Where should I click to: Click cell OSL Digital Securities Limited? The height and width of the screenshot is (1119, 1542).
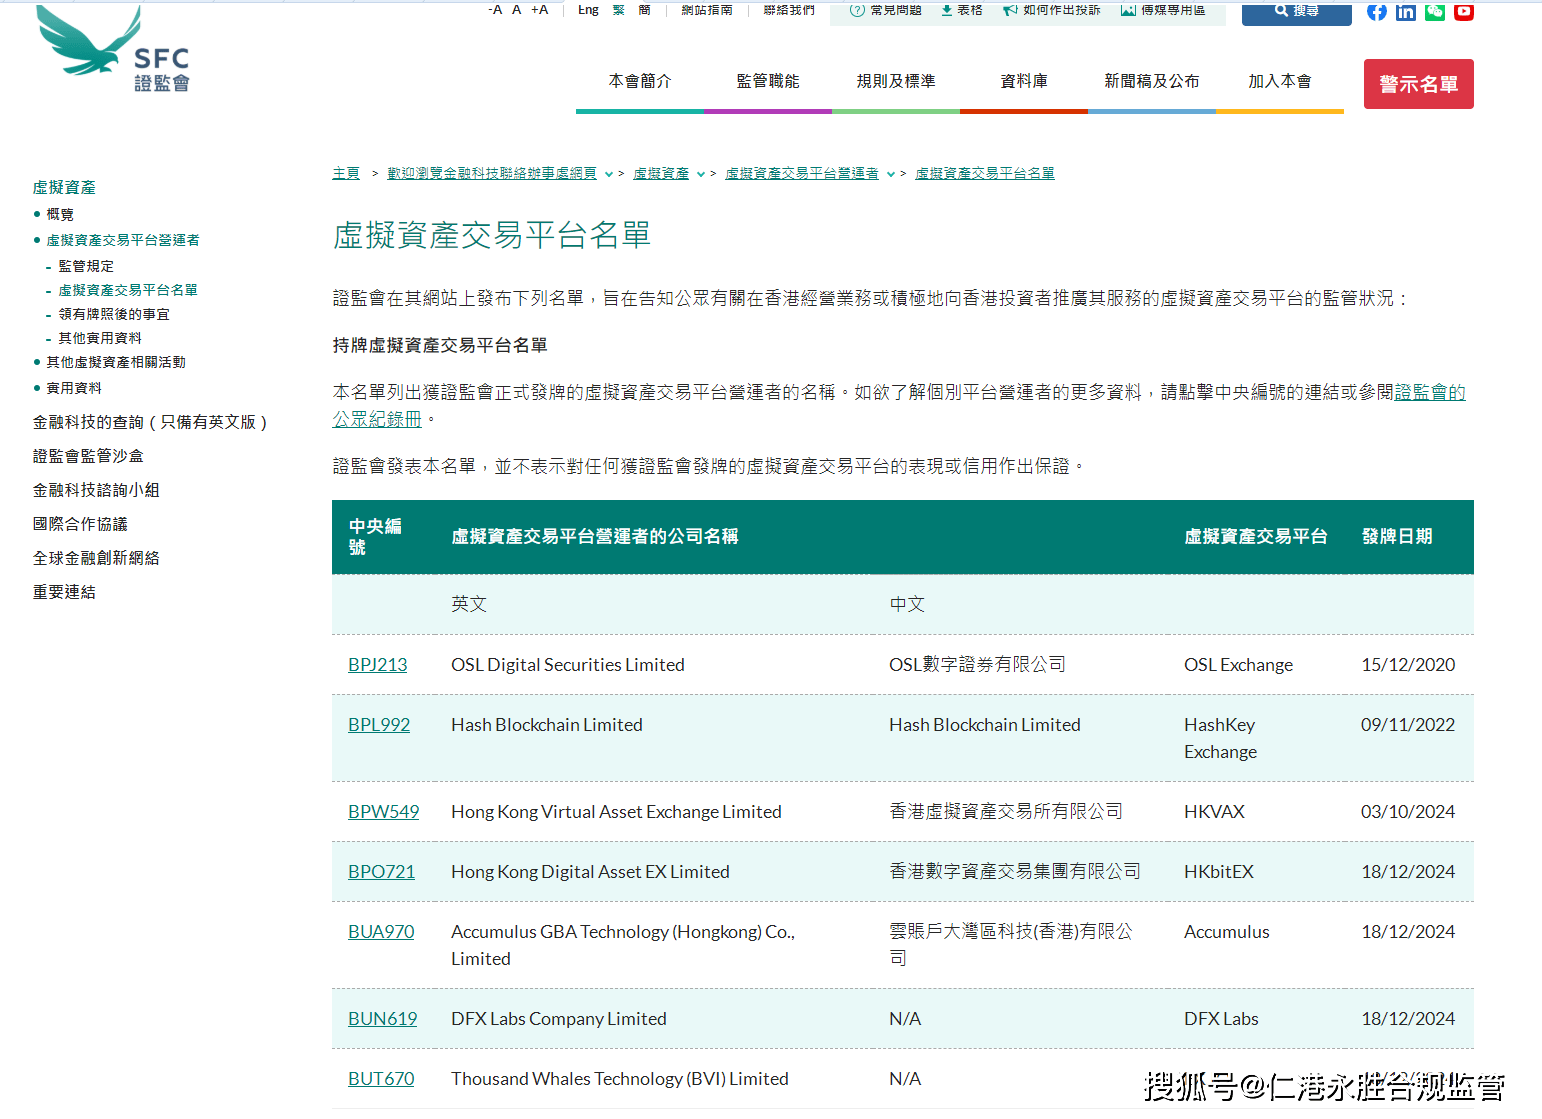(568, 665)
